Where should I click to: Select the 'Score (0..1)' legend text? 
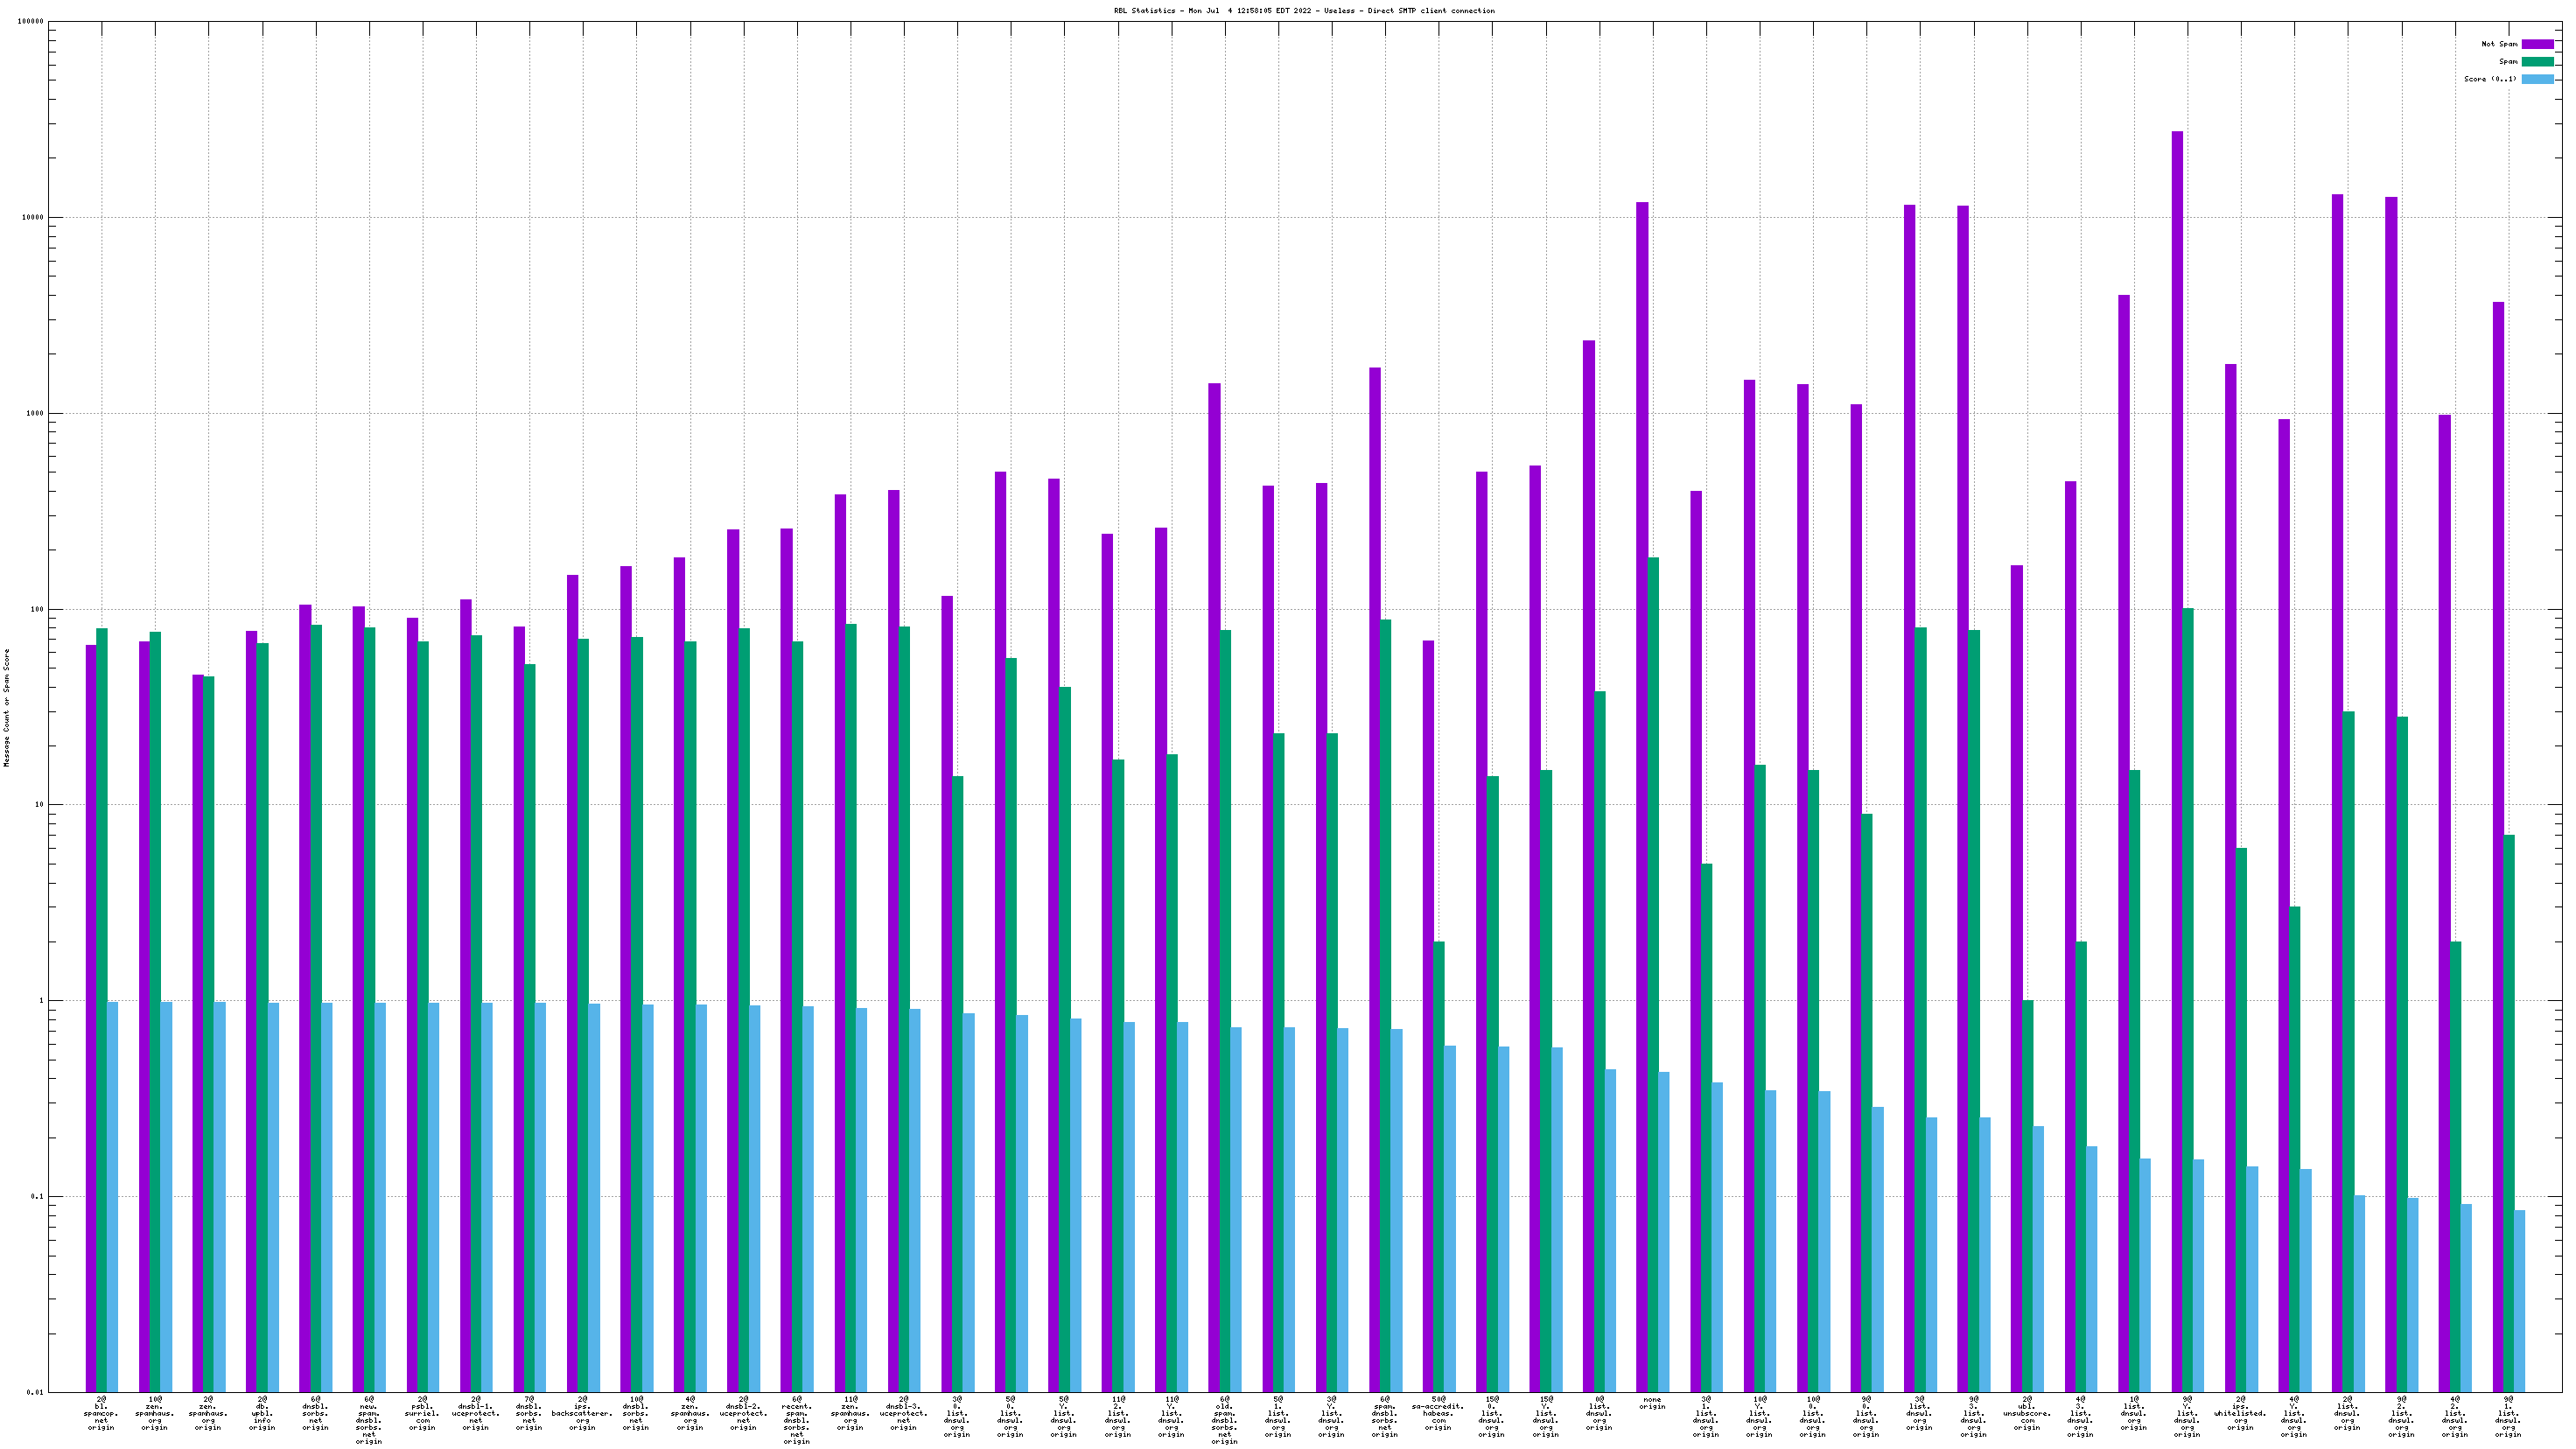click(2490, 79)
